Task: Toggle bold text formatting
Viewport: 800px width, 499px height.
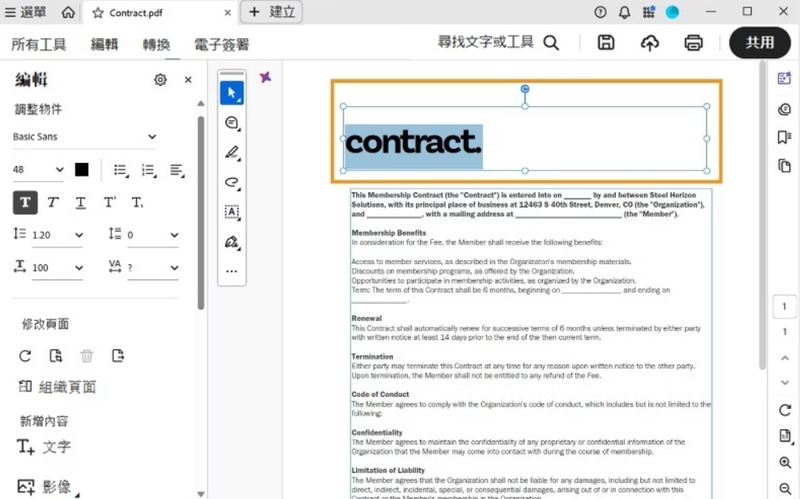Action: (25, 203)
